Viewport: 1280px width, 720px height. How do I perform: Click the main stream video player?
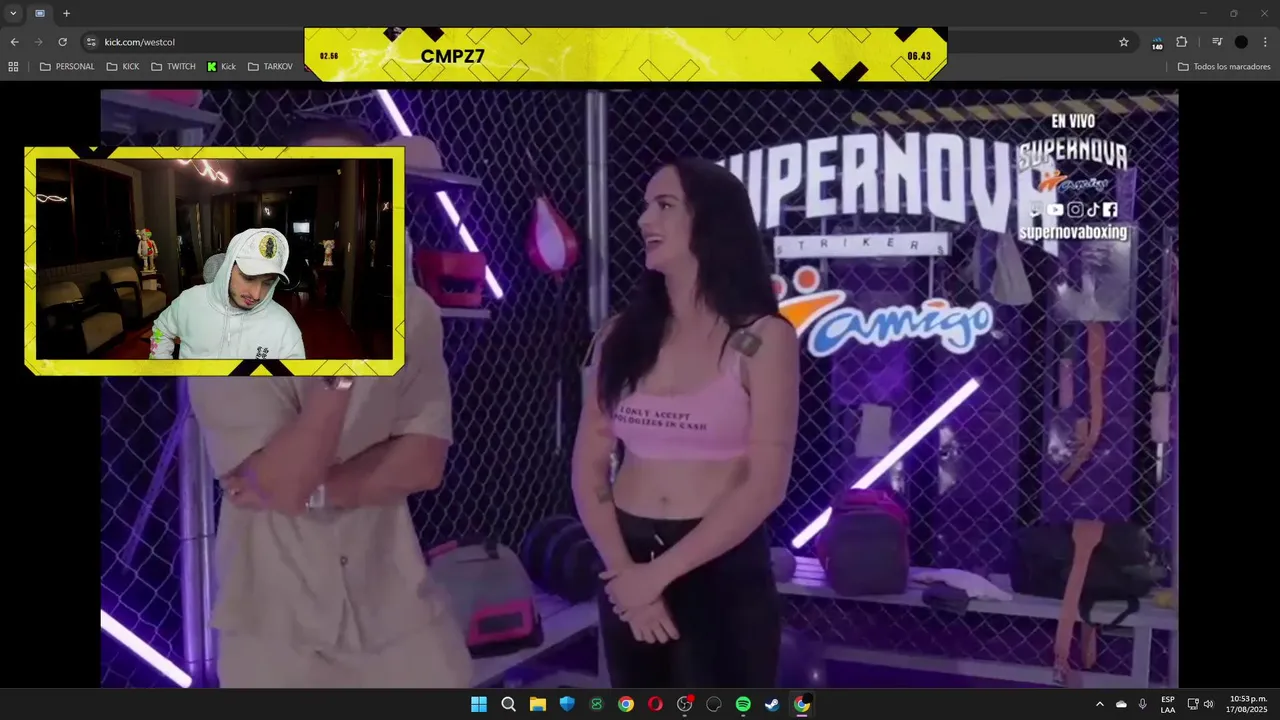point(639,388)
